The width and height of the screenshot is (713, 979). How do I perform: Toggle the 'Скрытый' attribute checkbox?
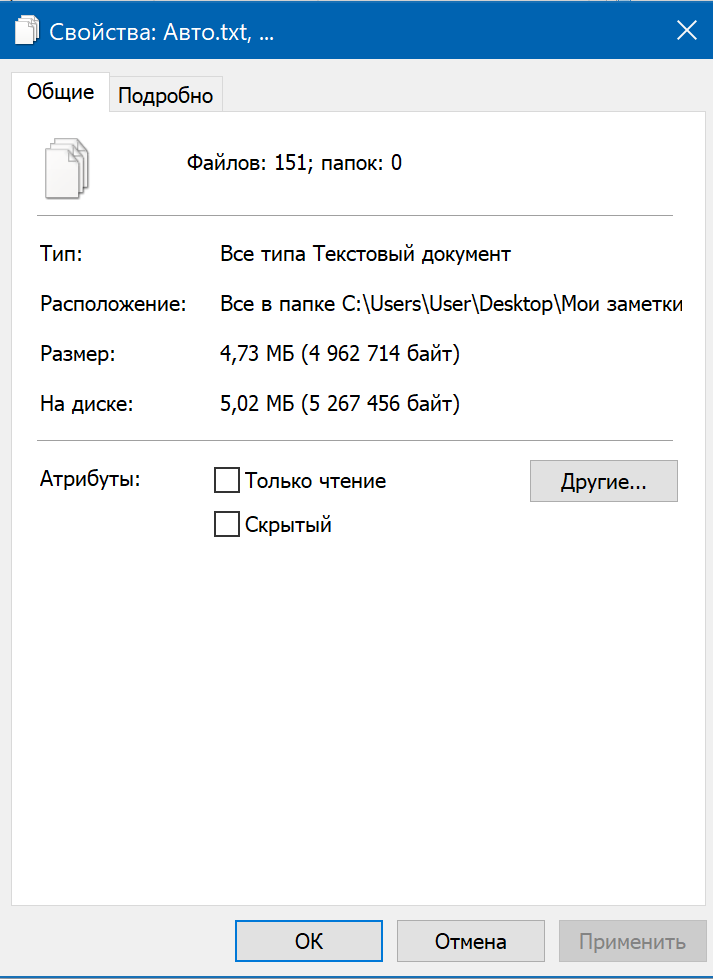(228, 524)
